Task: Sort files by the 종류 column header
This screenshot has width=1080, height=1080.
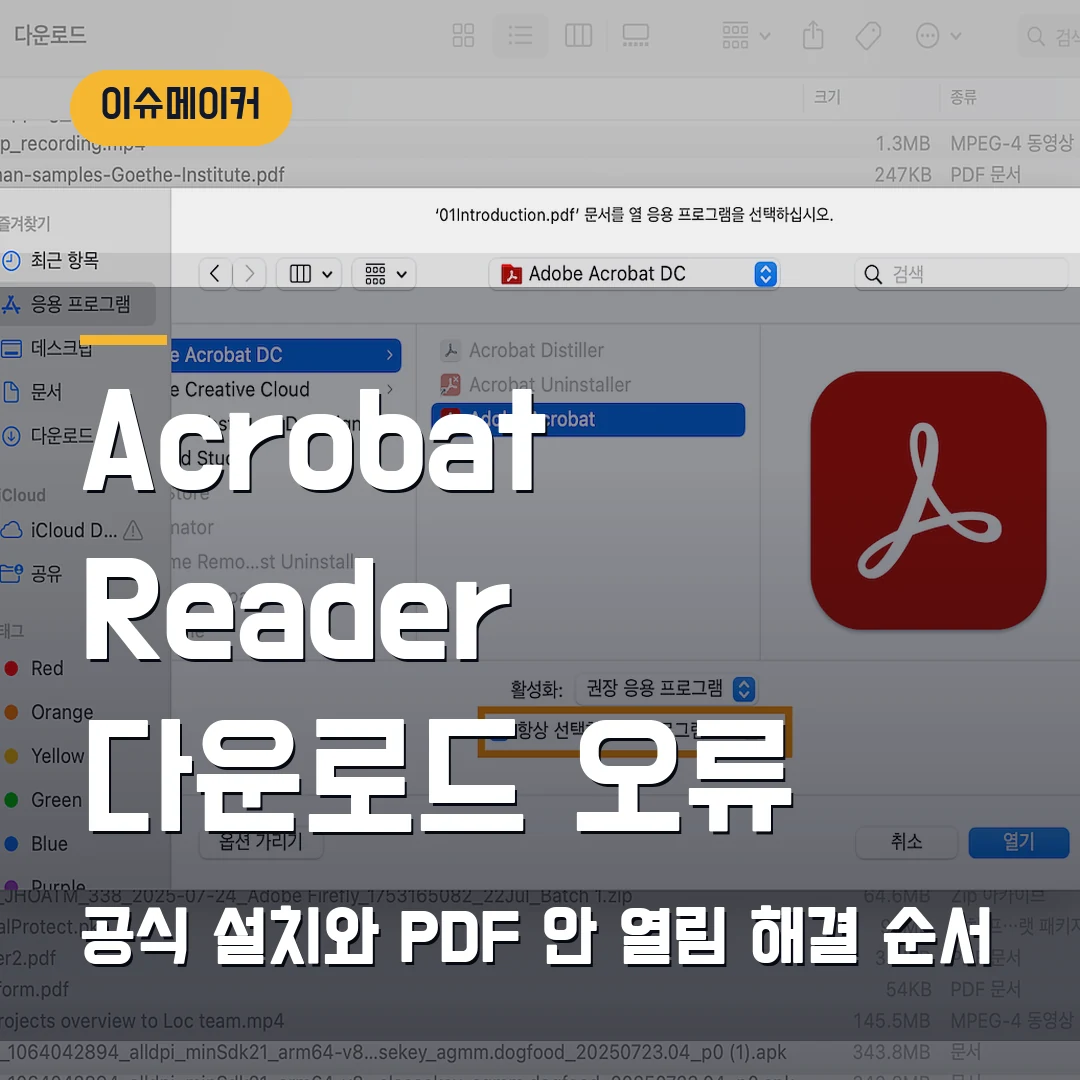Action: coord(963,96)
